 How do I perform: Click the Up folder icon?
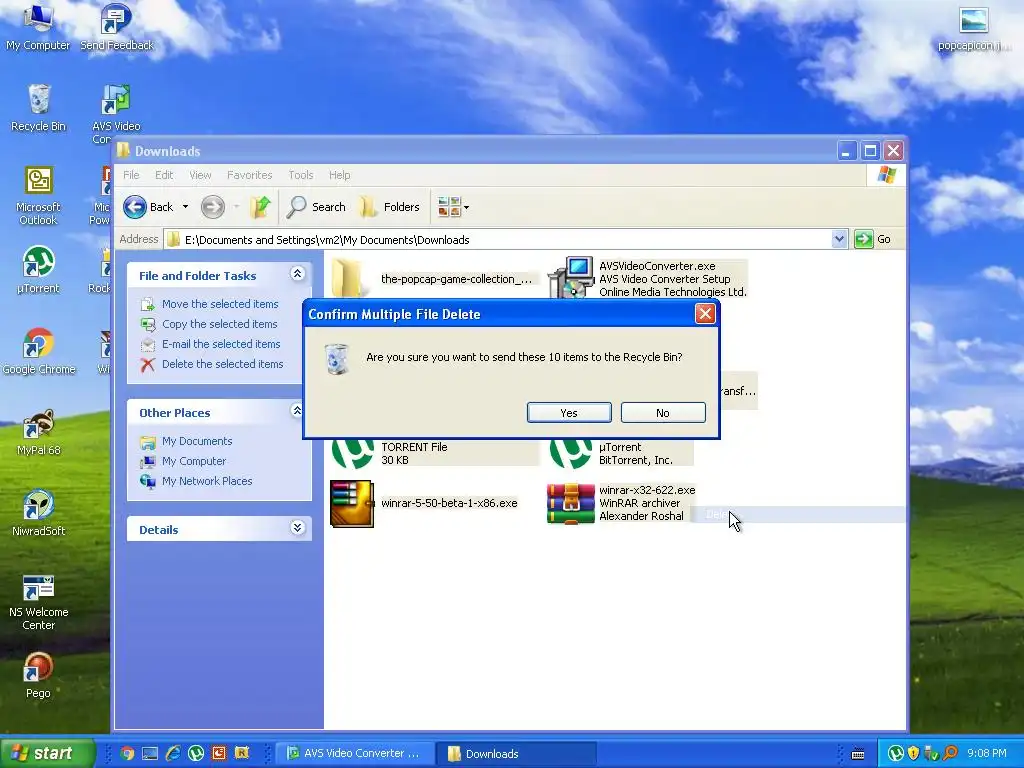point(260,207)
